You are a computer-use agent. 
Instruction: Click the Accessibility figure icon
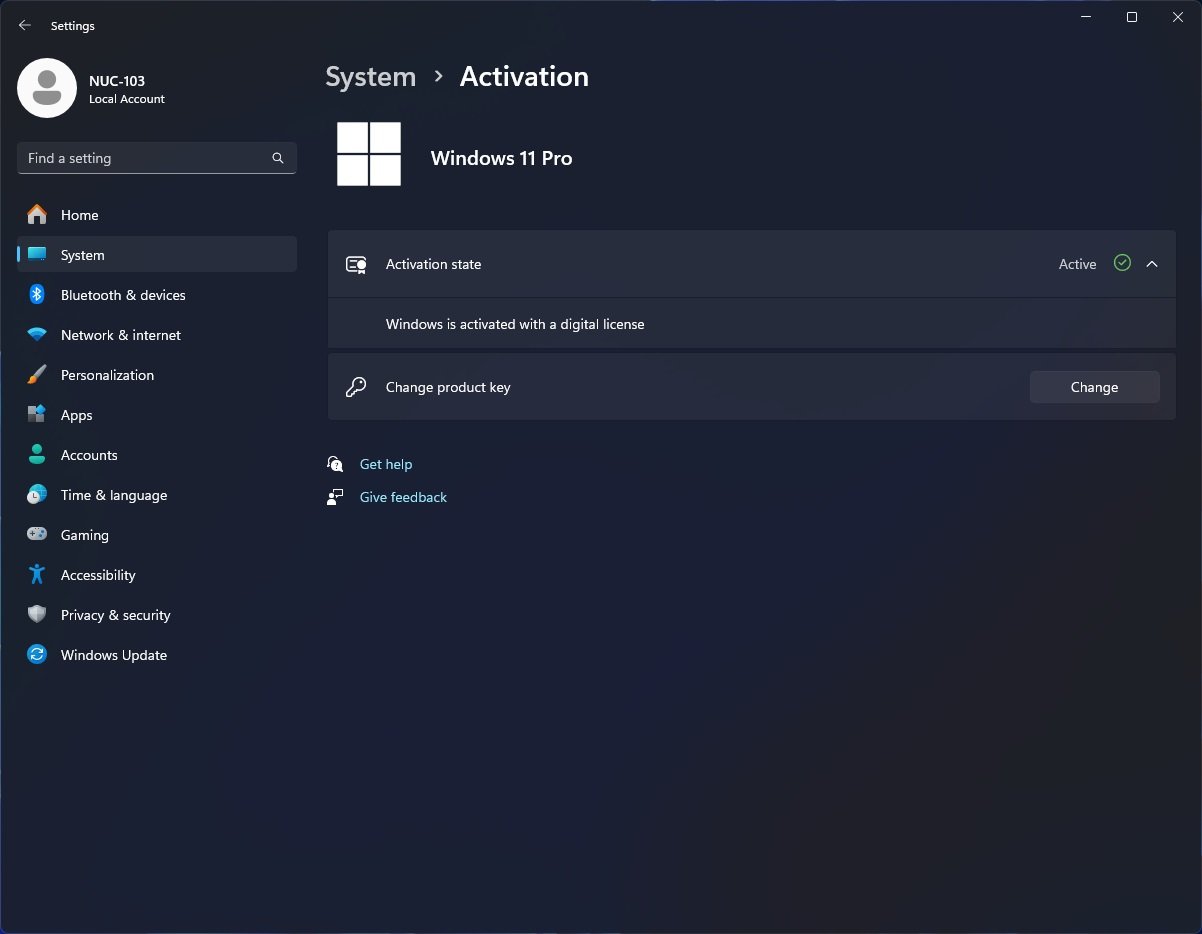[x=37, y=575]
